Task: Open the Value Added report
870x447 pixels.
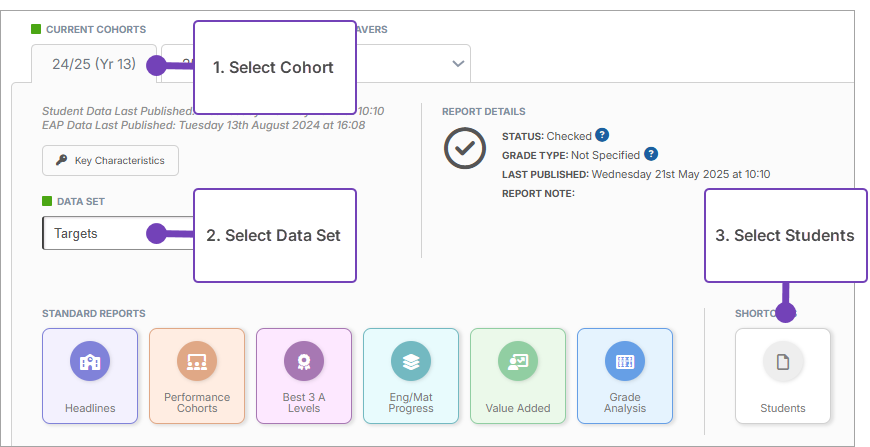Action: (x=518, y=376)
